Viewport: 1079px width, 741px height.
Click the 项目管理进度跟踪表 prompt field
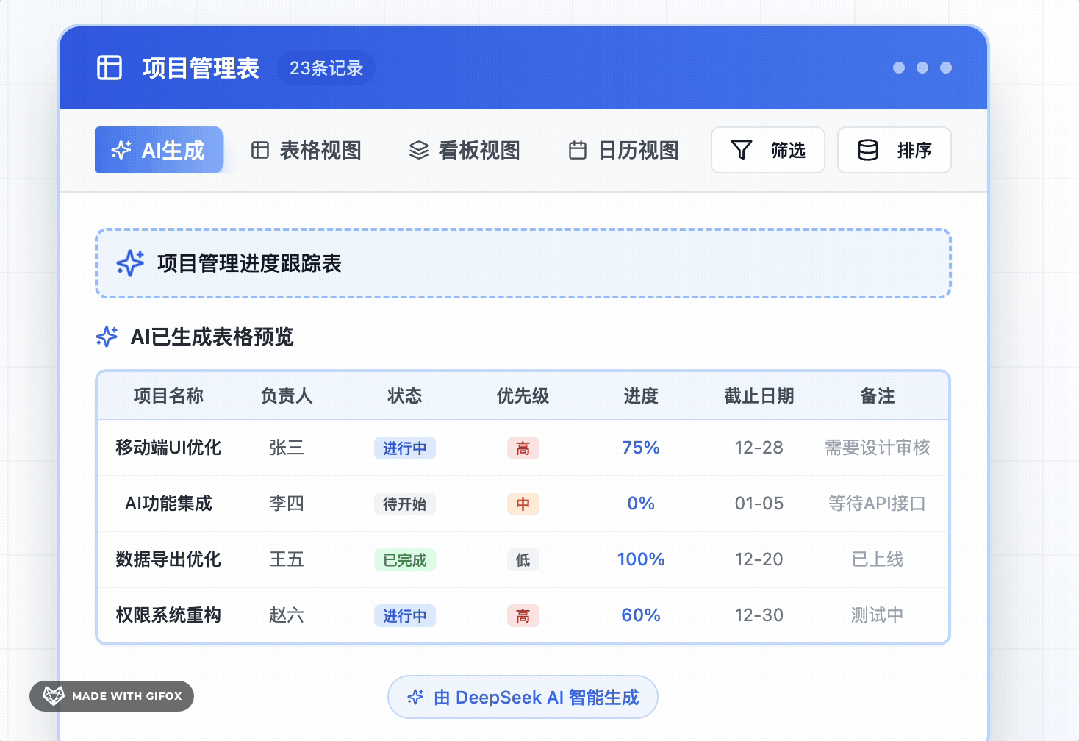pos(523,263)
